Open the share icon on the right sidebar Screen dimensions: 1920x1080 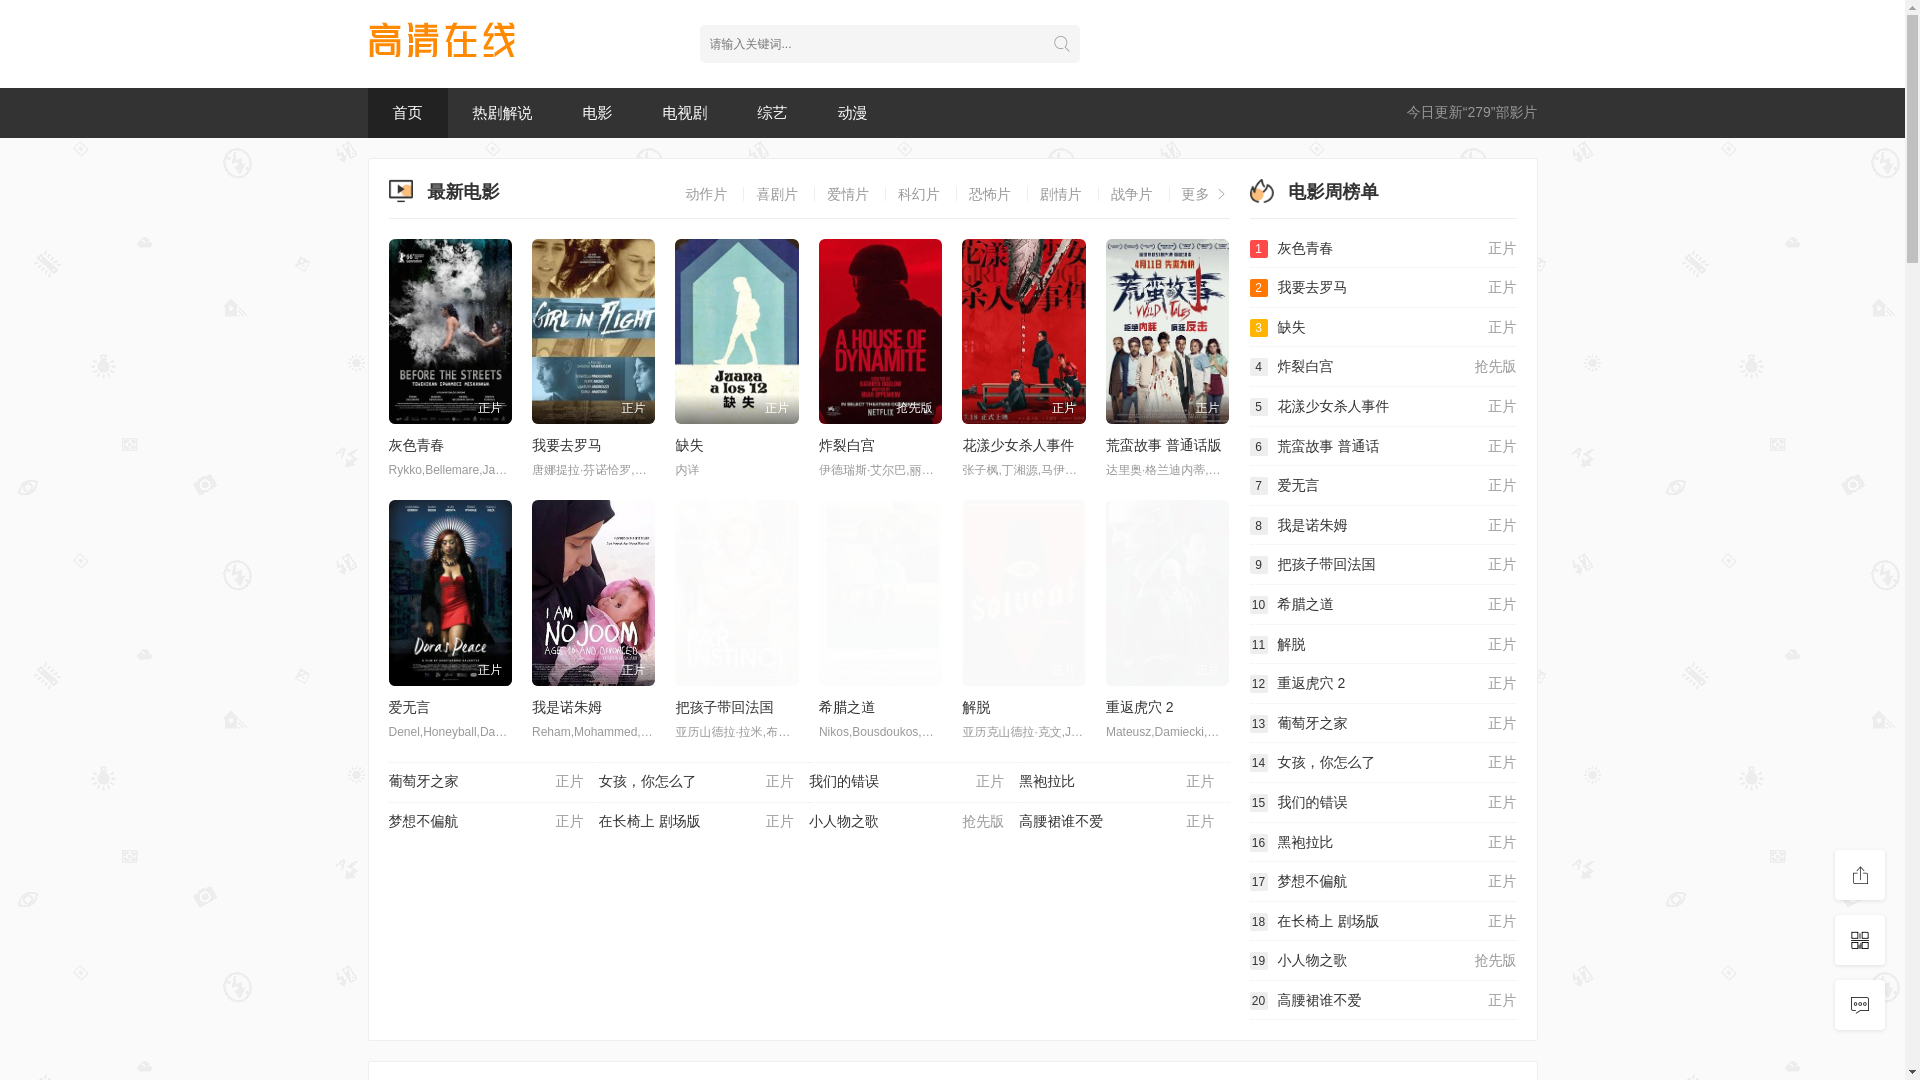pyautogui.click(x=1859, y=875)
